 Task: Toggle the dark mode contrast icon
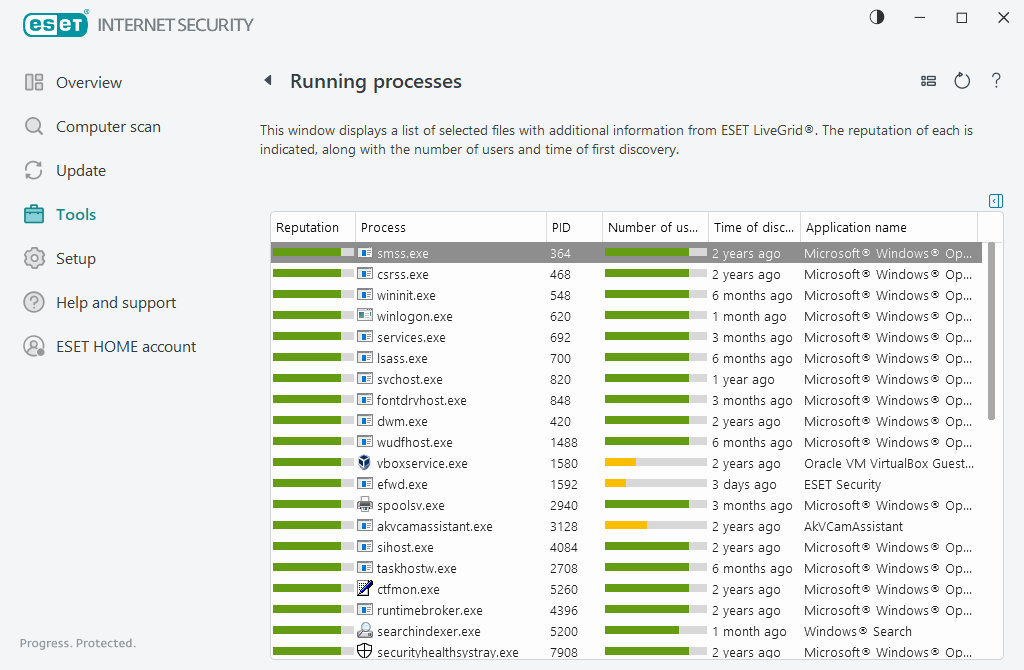[x=877, y=18]
